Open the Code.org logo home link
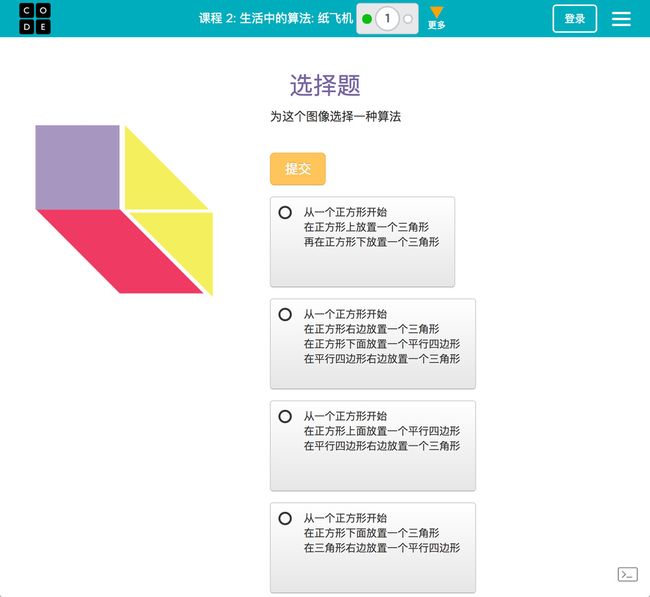 35,19
